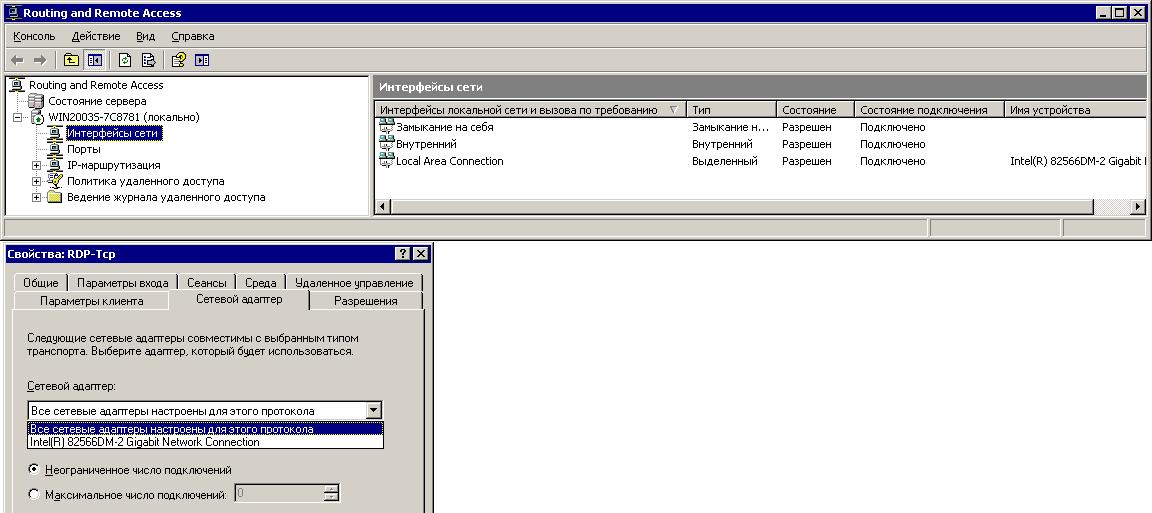Sort by the Тип column header
The width and height of the screenshot is (1152, 513).
coord(731,110)
